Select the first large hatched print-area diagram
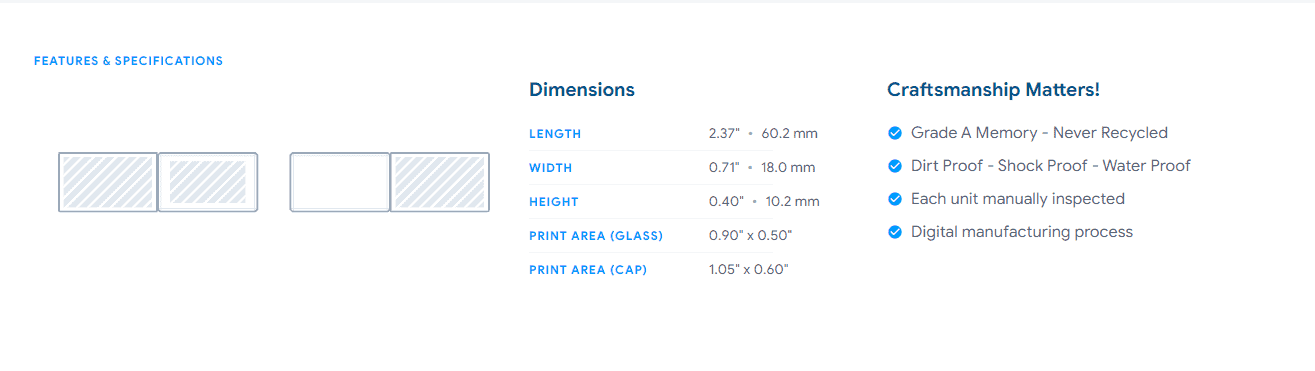This screenshot has width=1315, height=371. [108, 182]
